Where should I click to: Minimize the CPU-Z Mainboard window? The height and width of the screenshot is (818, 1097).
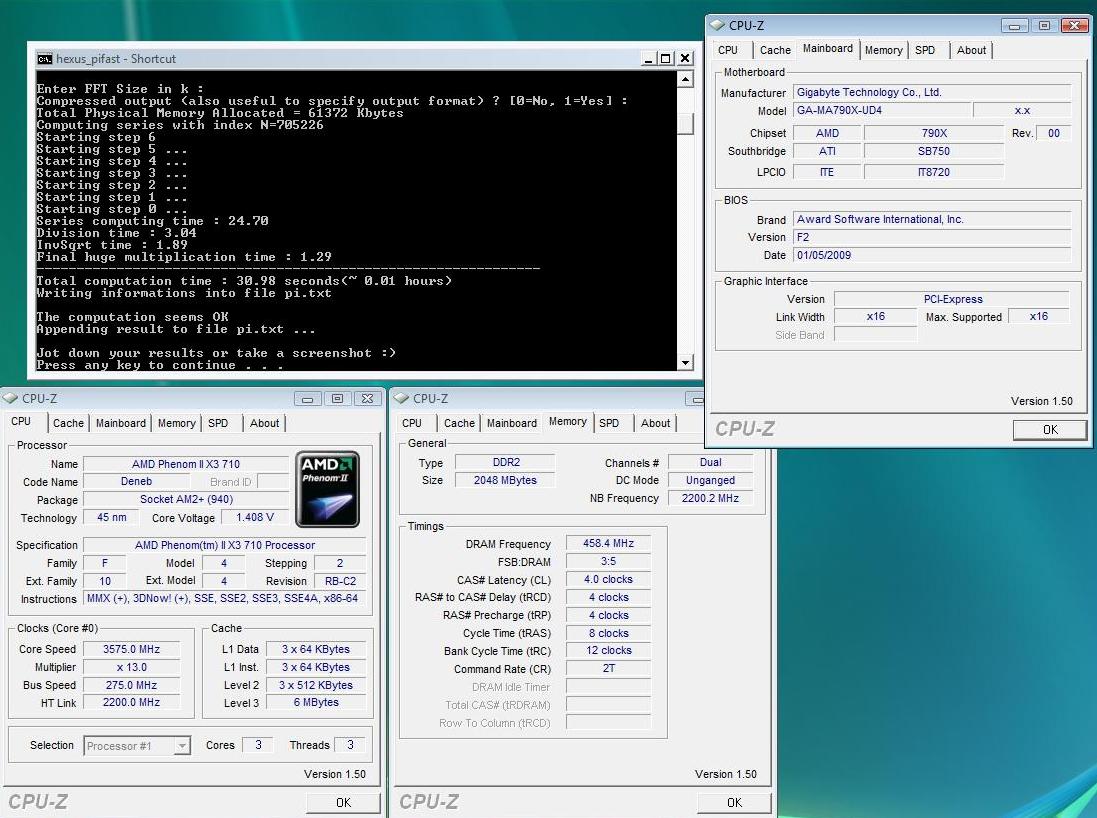(1014, 26)
